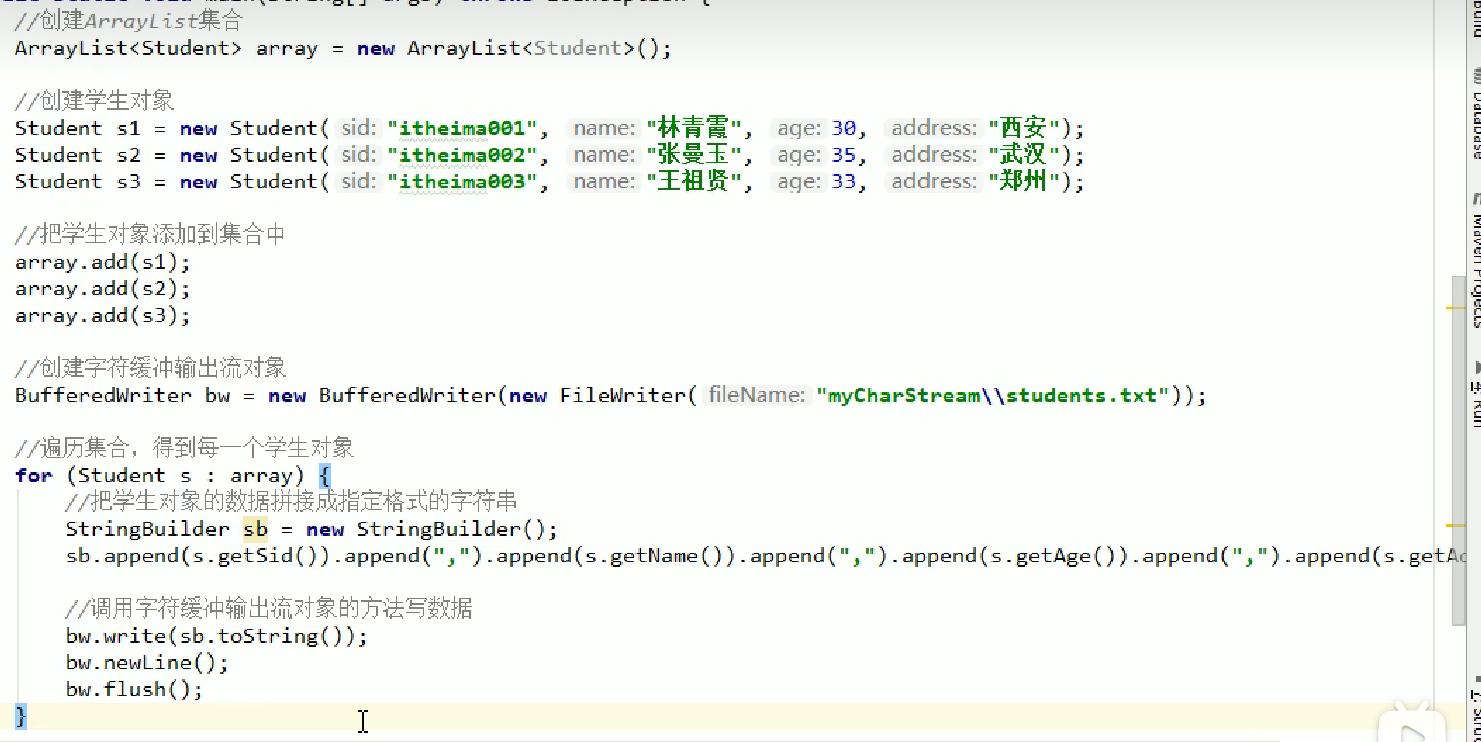Viewport: 1481px width, 742px height.
Task: Click the line bw.flush();
Action: (x=134, y=690)
